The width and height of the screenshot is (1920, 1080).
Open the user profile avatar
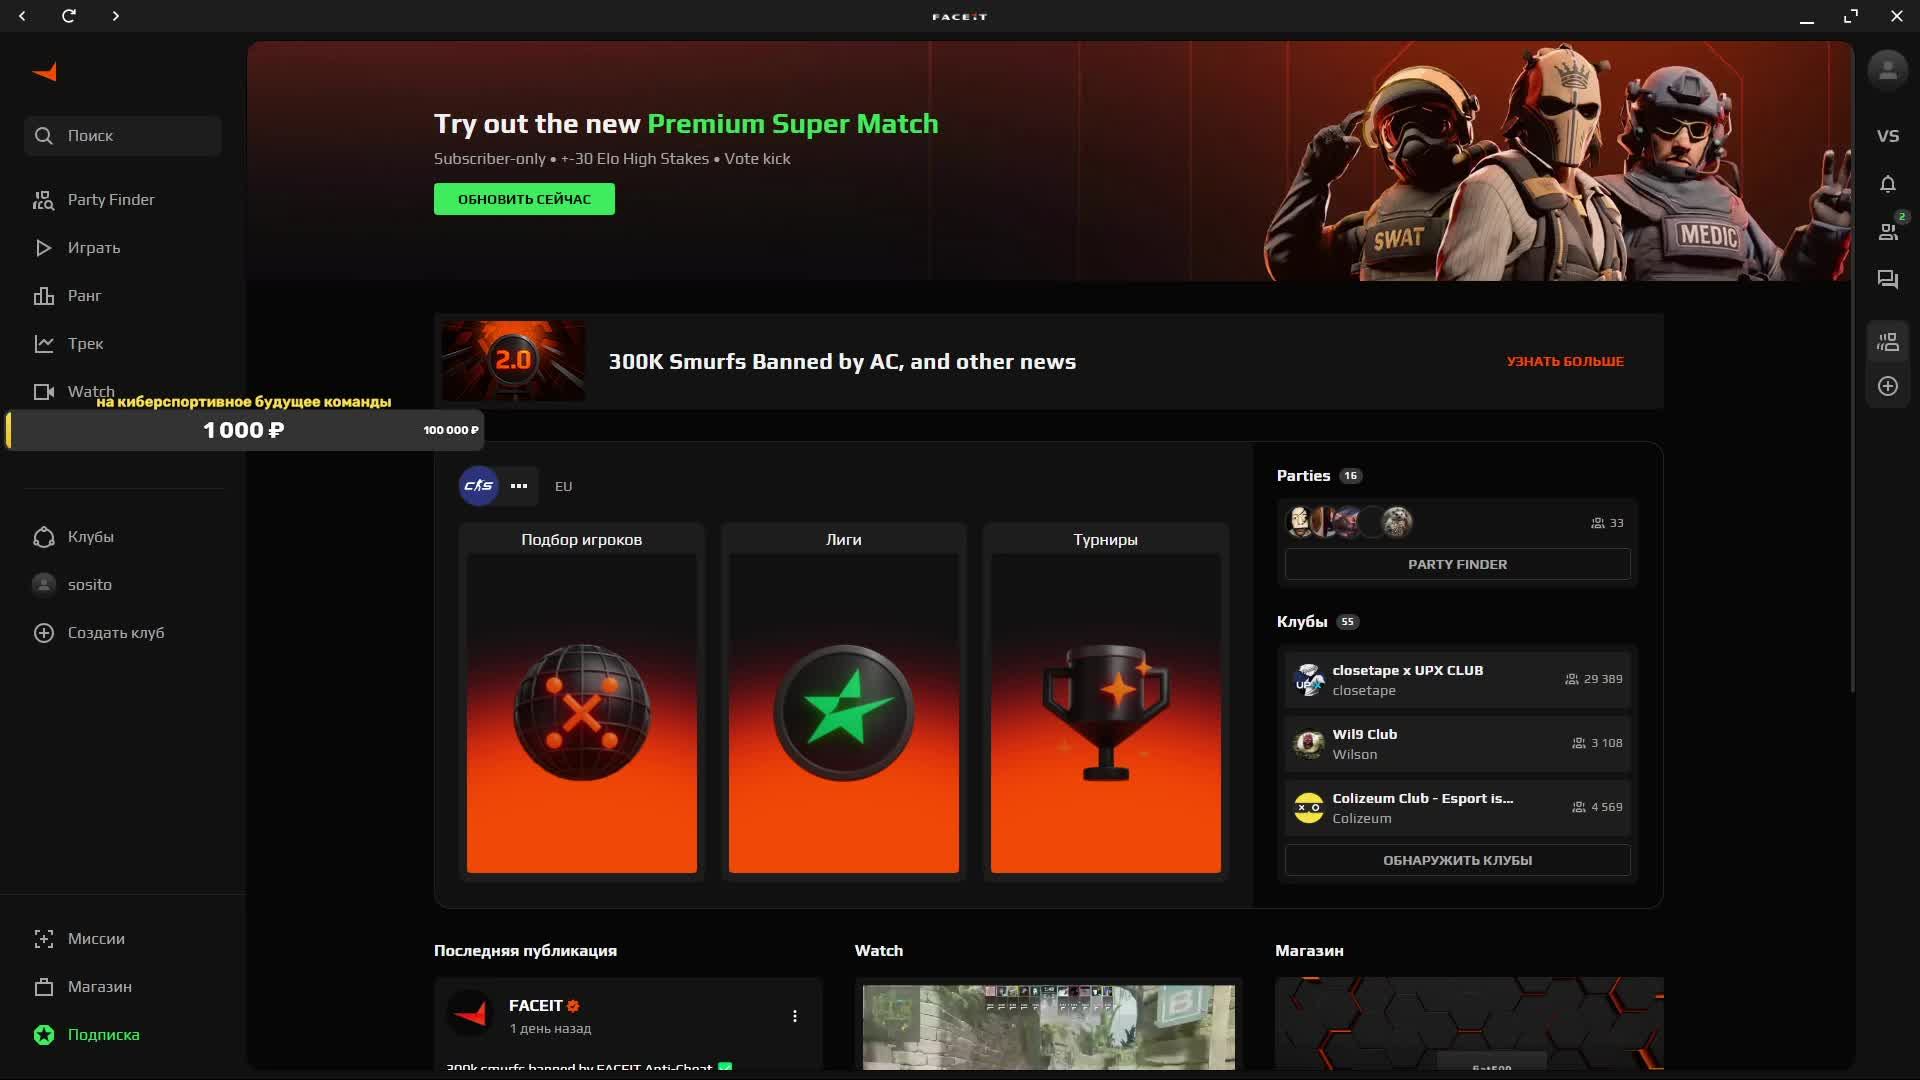click(1887, 70)
